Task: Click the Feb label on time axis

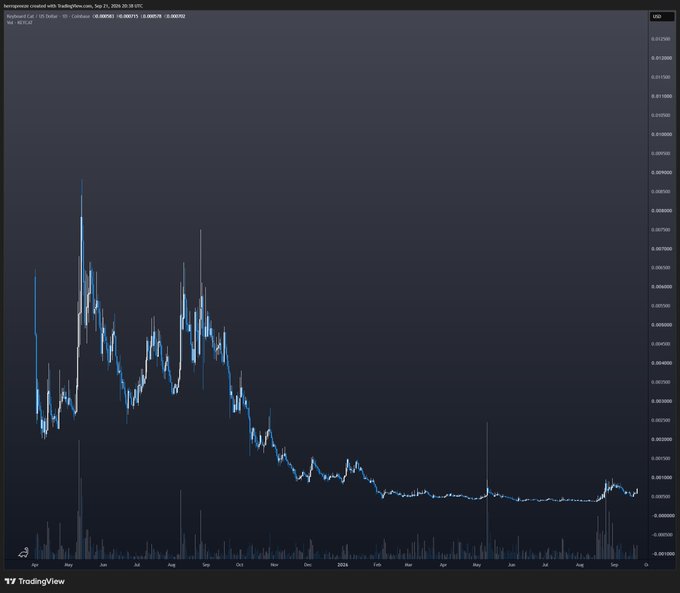Action: tap(377, 565)
